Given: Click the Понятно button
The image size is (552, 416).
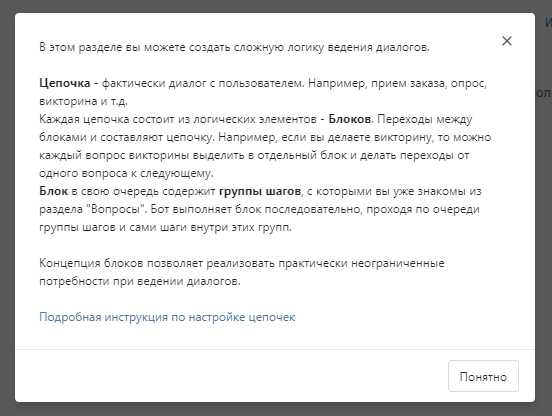Looking at the screenshot, I should pos(483,376).
